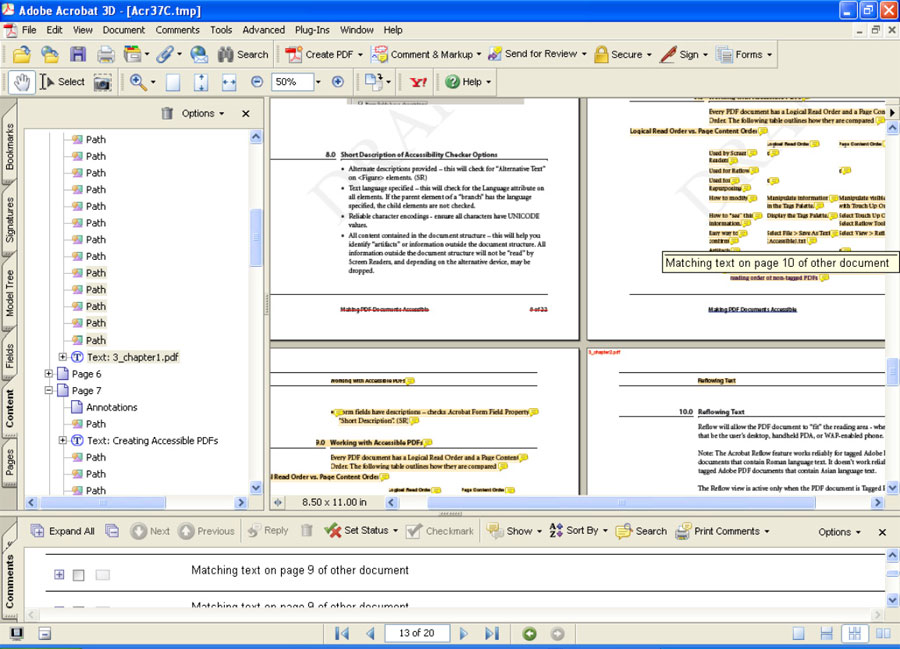Choose the Snapshot camera tool

tap(102, 83)
